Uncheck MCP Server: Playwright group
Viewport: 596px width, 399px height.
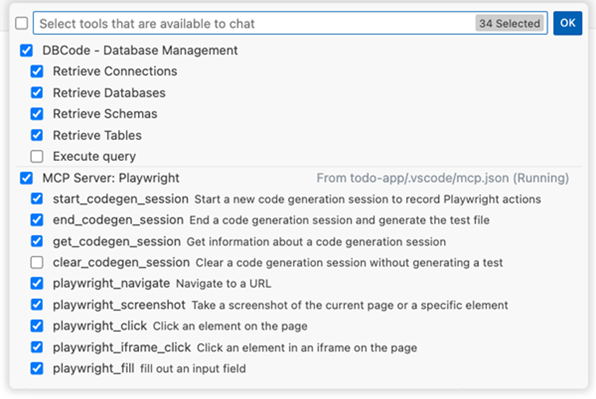click(x=26, y=178)
